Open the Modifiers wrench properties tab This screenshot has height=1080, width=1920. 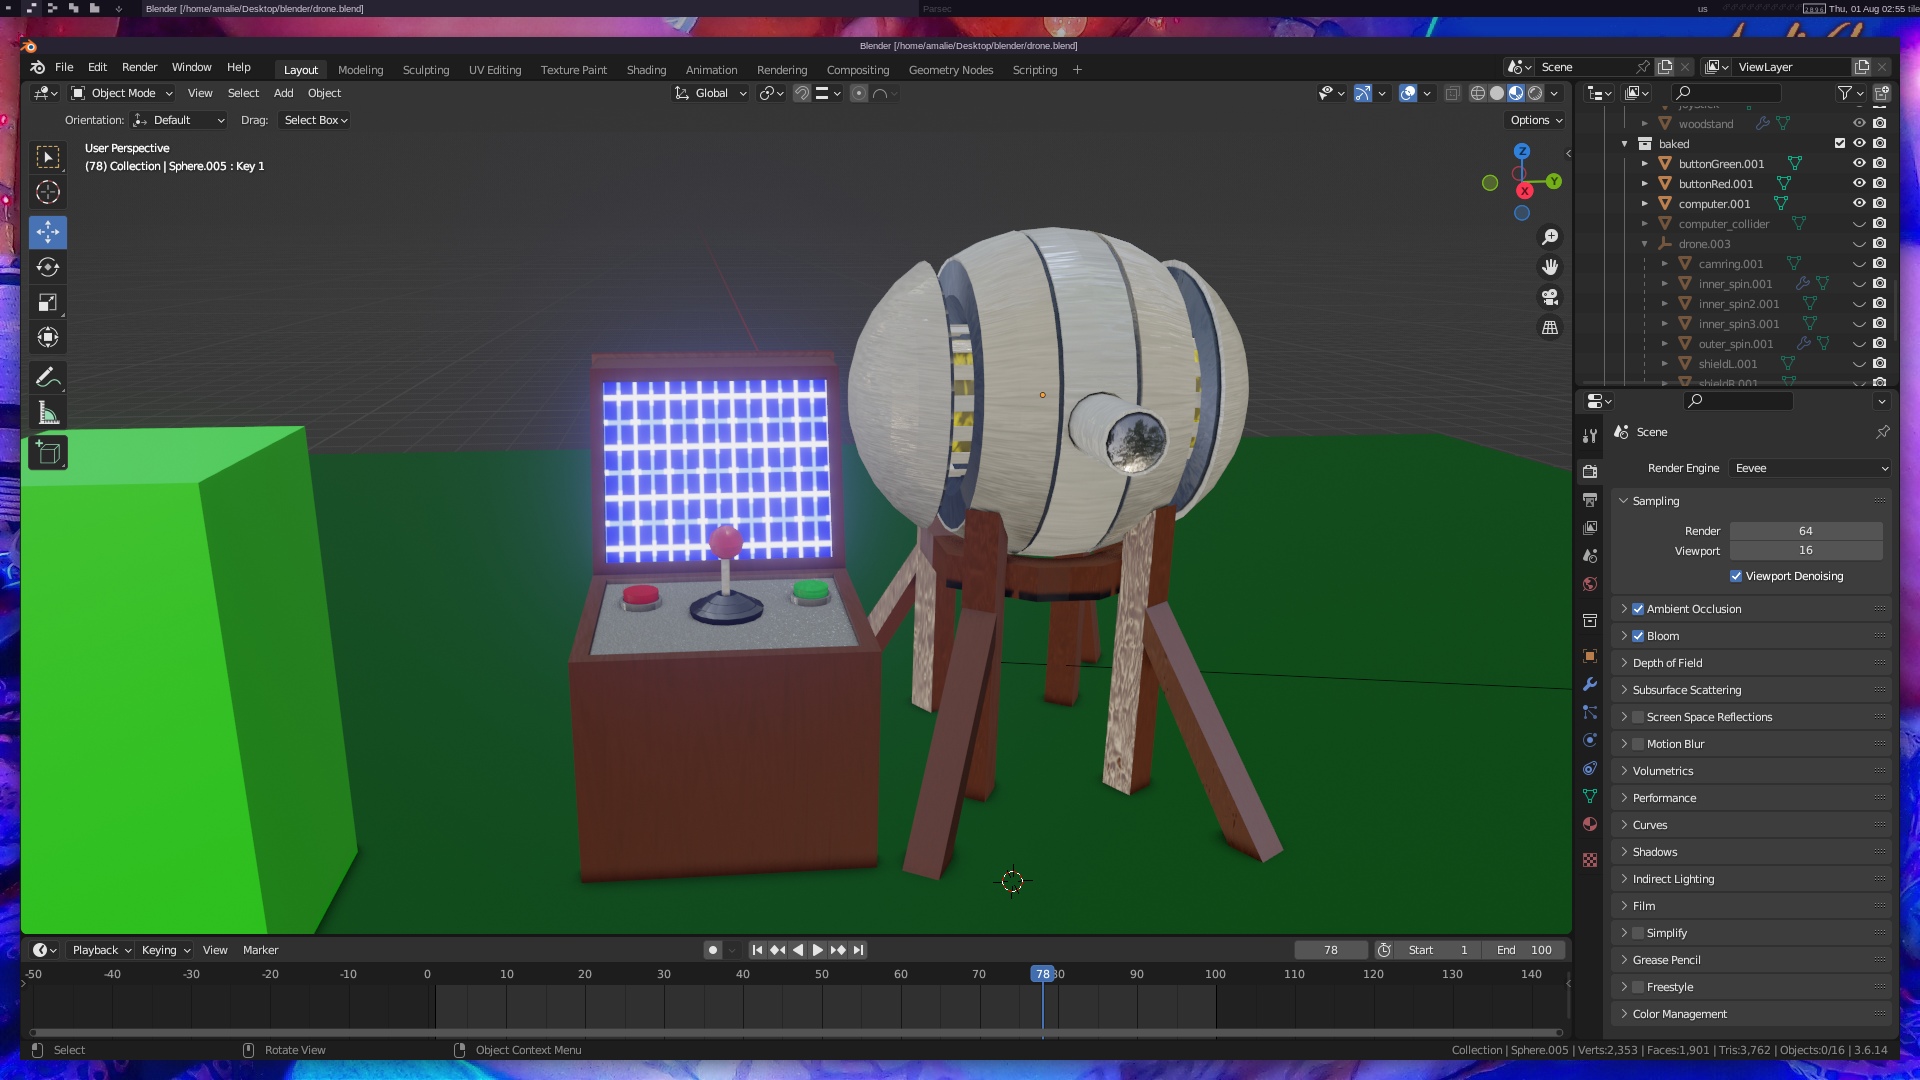tap(1590, 685)
